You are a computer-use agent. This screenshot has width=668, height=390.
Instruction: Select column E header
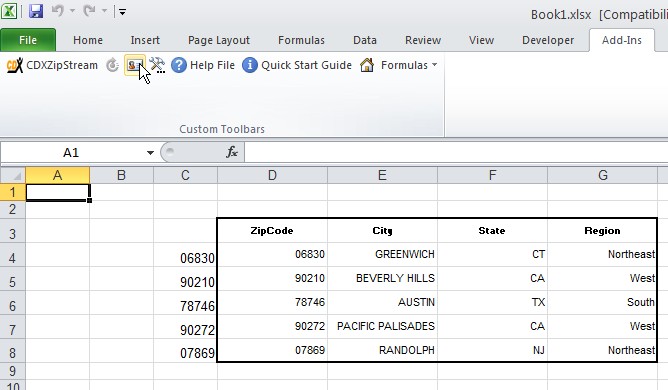382,175
